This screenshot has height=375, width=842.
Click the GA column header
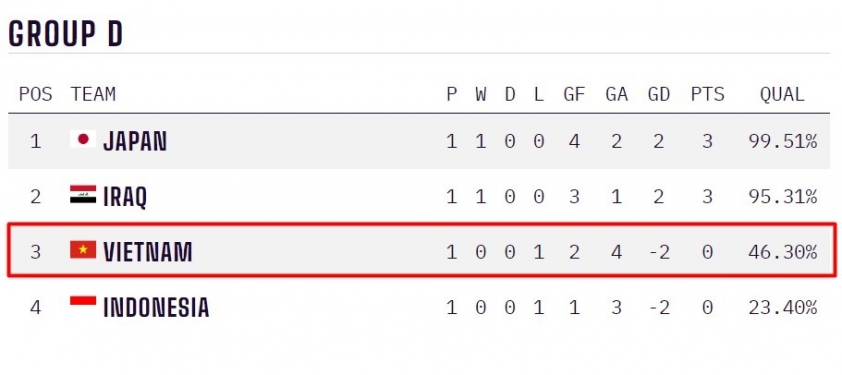(616, 95)
